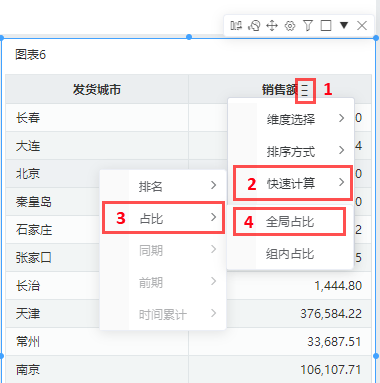This screenshot has width=380, height=383.
Task: Click the 图表6 chart title
Action: tap(30, 54)
